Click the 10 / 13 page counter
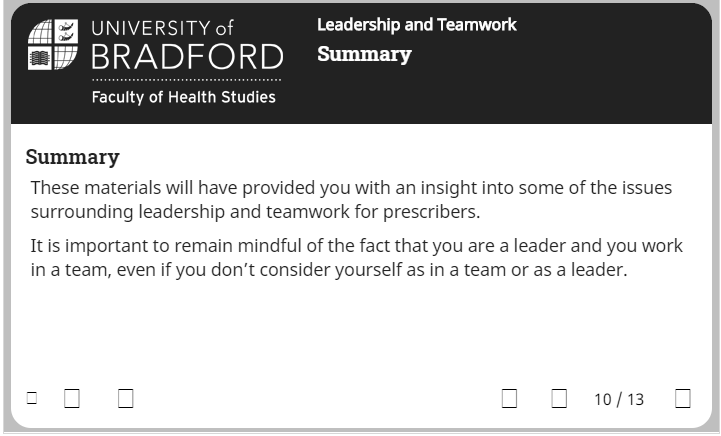The width and height of the screenshot is (721, 436). pyautogui.click(x=618, y=399)
